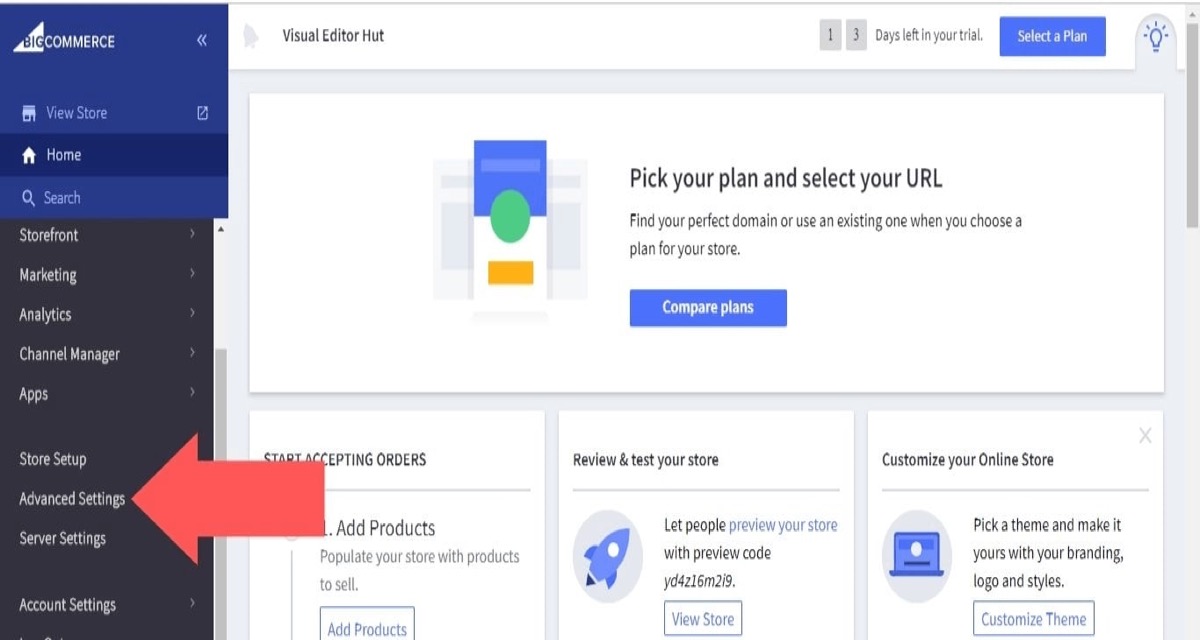1200x640 pixels.
Task: Expand the Analytics menu chevron
Action: 192,314
